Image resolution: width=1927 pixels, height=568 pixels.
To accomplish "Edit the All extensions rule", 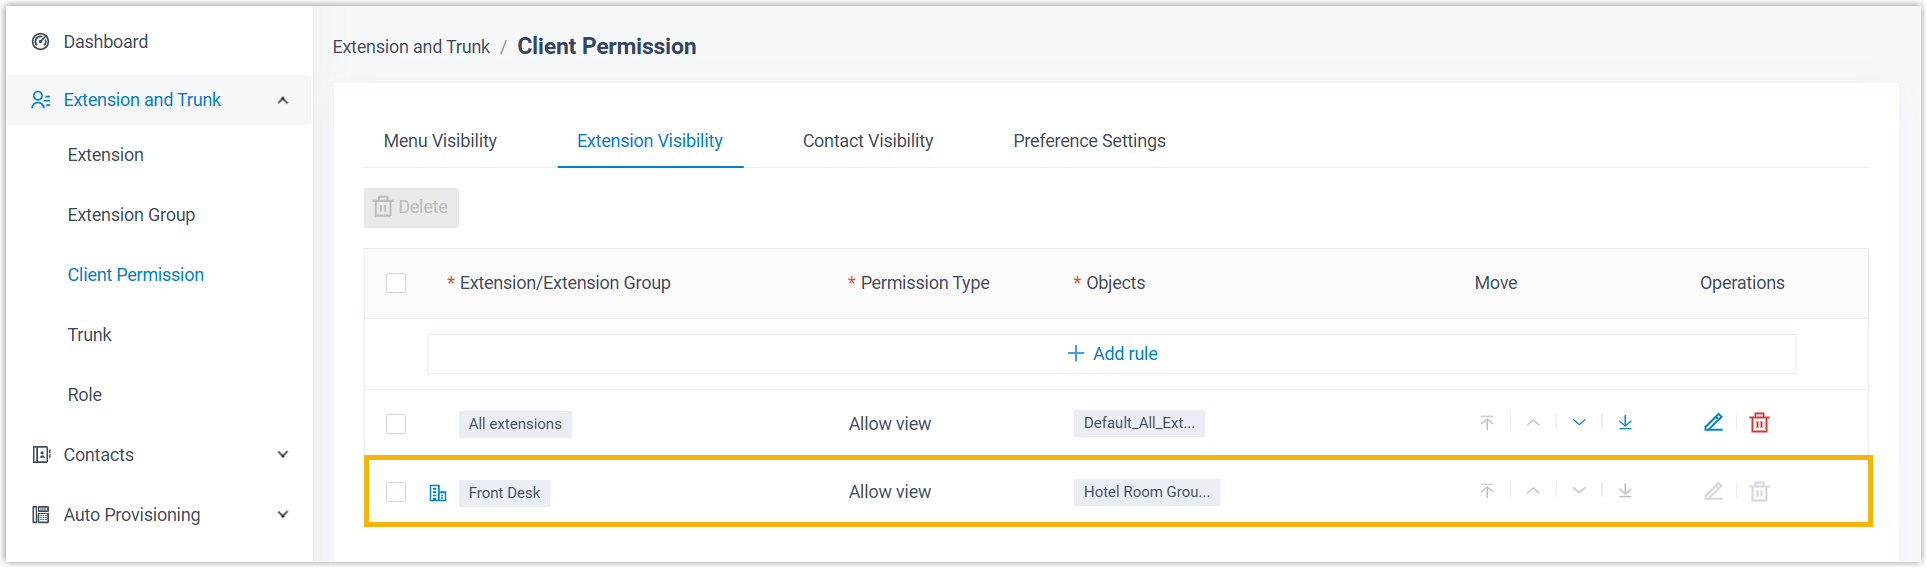I will coord(1713,423).
